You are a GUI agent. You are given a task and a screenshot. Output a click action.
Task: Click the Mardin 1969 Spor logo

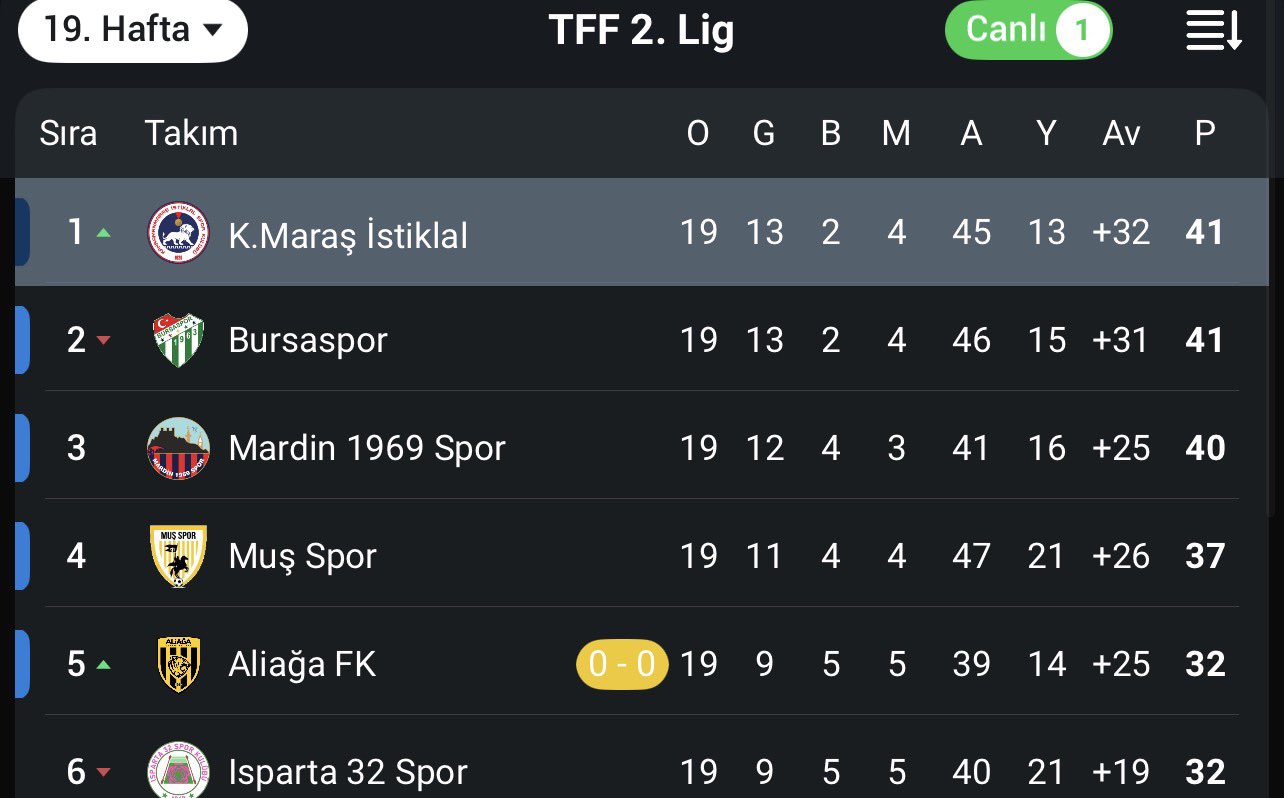(178, 448)
